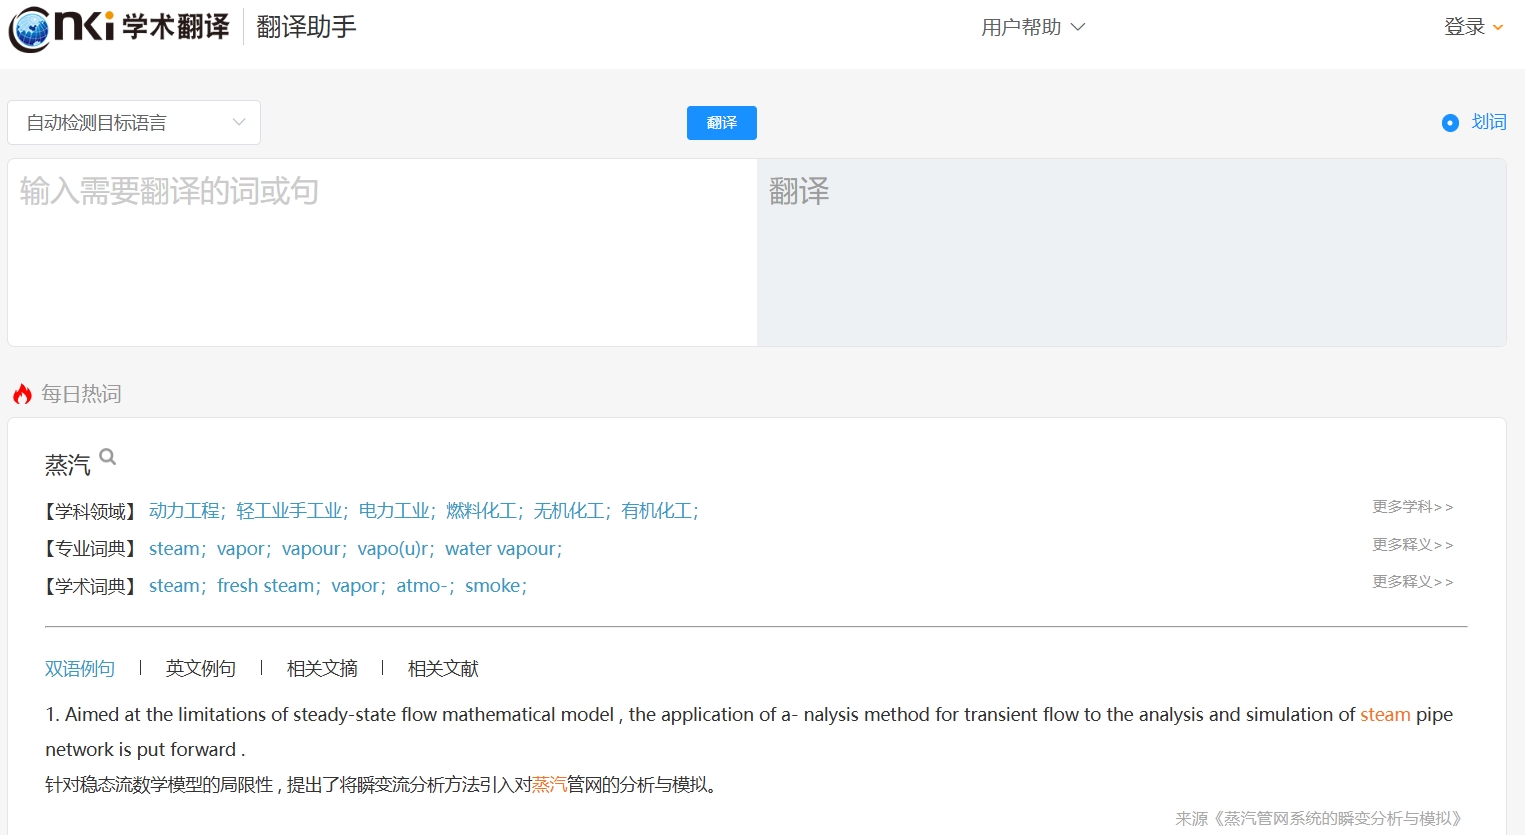Click the vapour translation link
The width and height of the screenshot is (1525, 835).
pyautogui.click(x=311, y=549)
